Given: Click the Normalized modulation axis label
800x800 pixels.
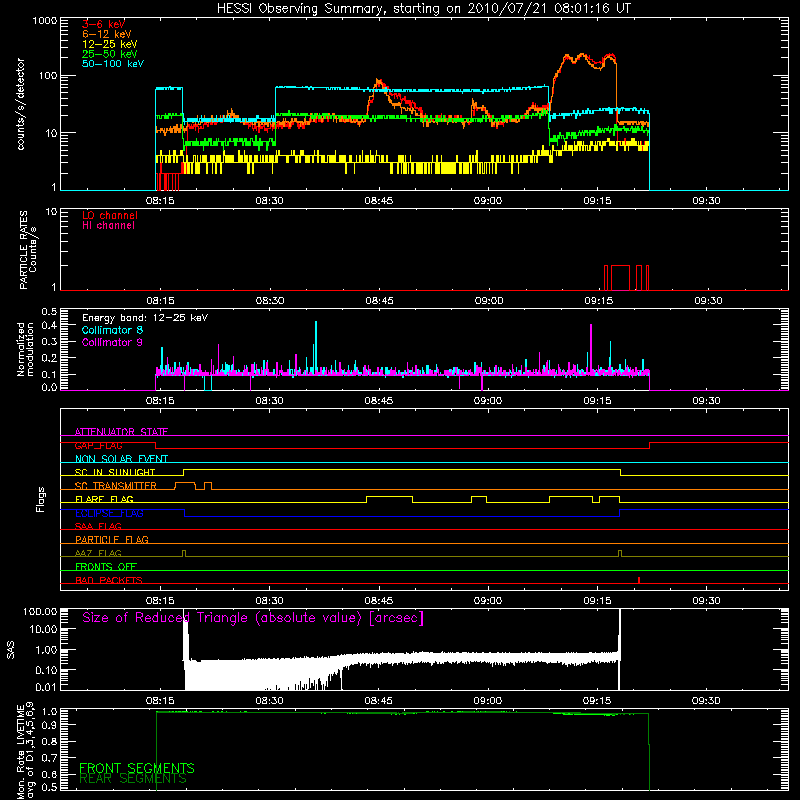Looking at the screenshot, I should coord(25,349).
